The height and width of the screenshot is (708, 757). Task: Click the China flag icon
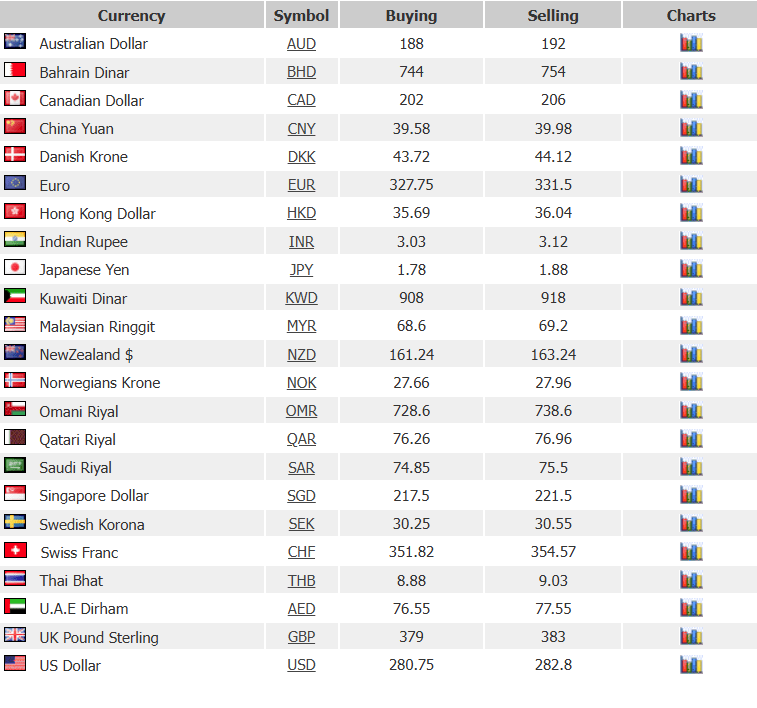pyautogui.click(x=15, y=126)
